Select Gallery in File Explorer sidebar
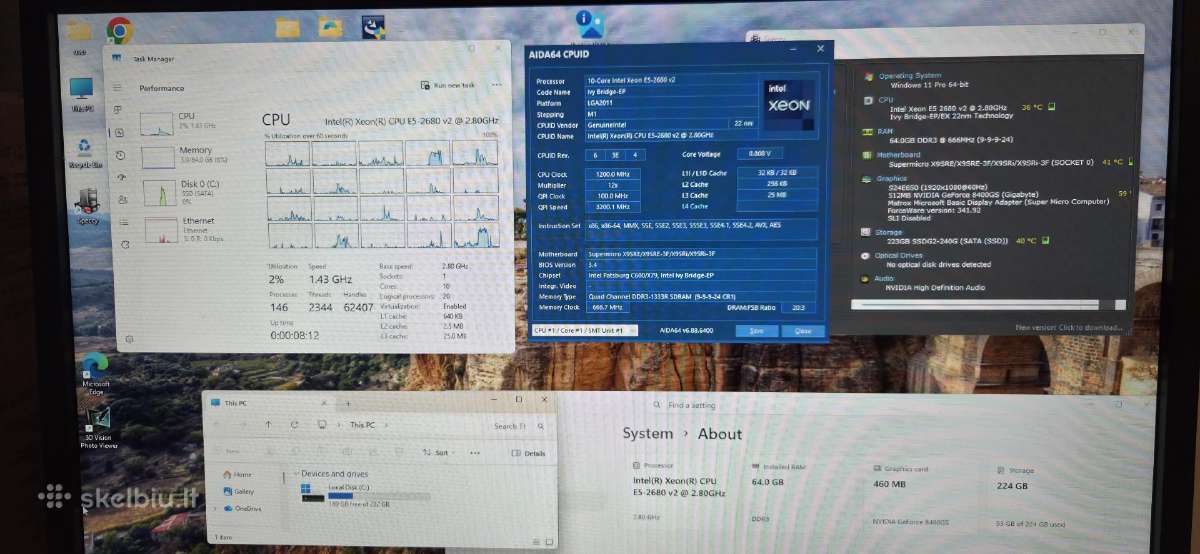This screenshot has height=554, width=1200. (x=239, y=491)
